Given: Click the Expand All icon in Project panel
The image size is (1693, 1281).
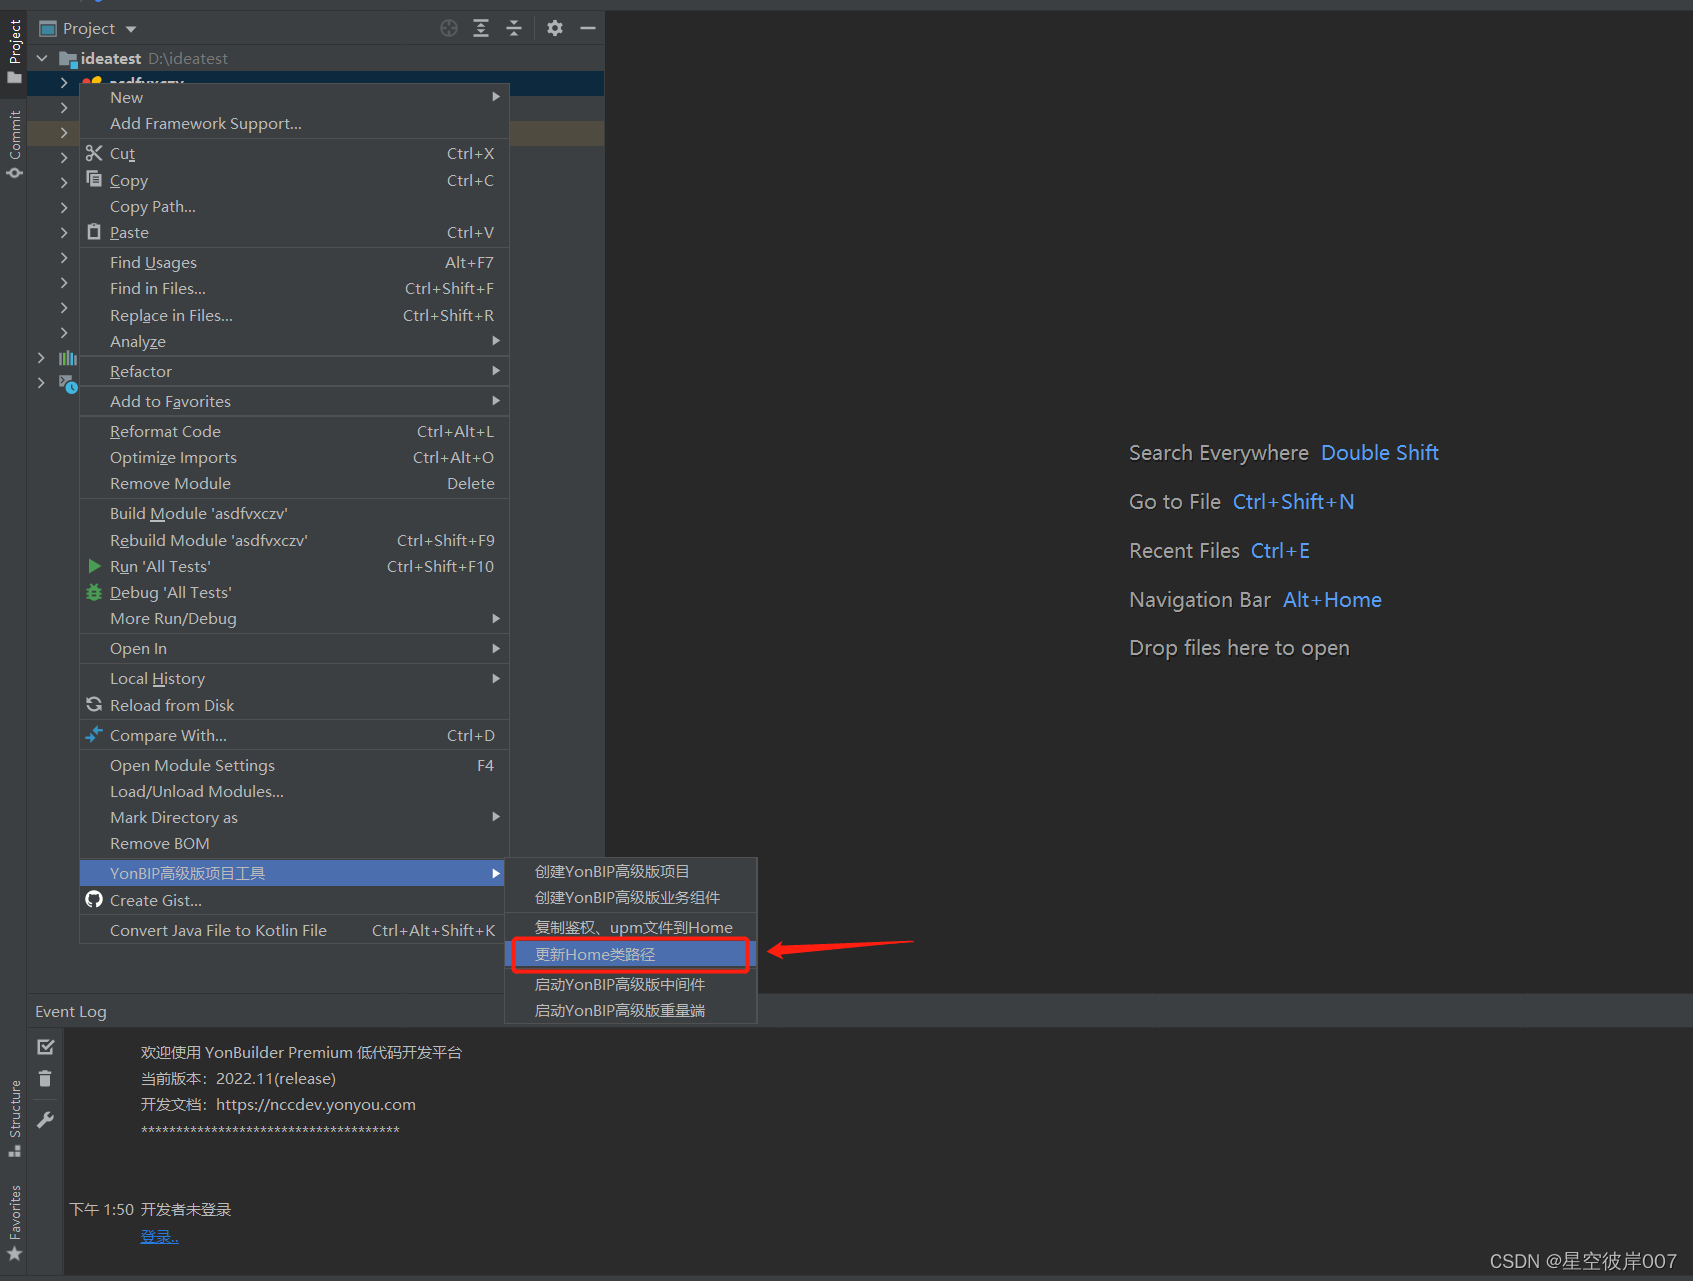Looking at the screenshot, I should click(x=481, y=28).
